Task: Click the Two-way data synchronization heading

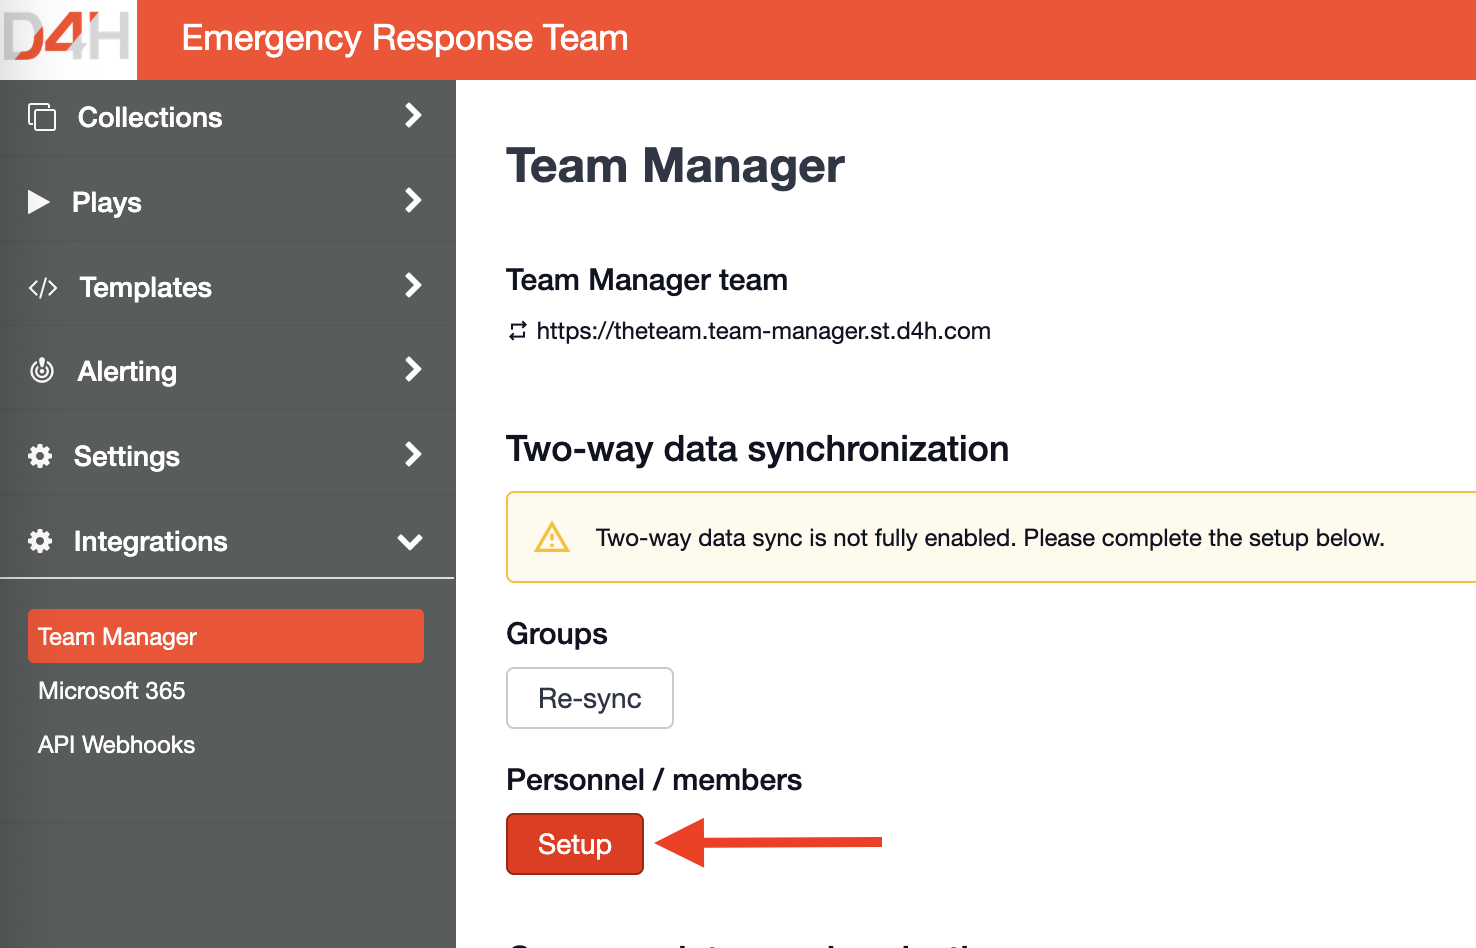Action: (x=757, y=449)
